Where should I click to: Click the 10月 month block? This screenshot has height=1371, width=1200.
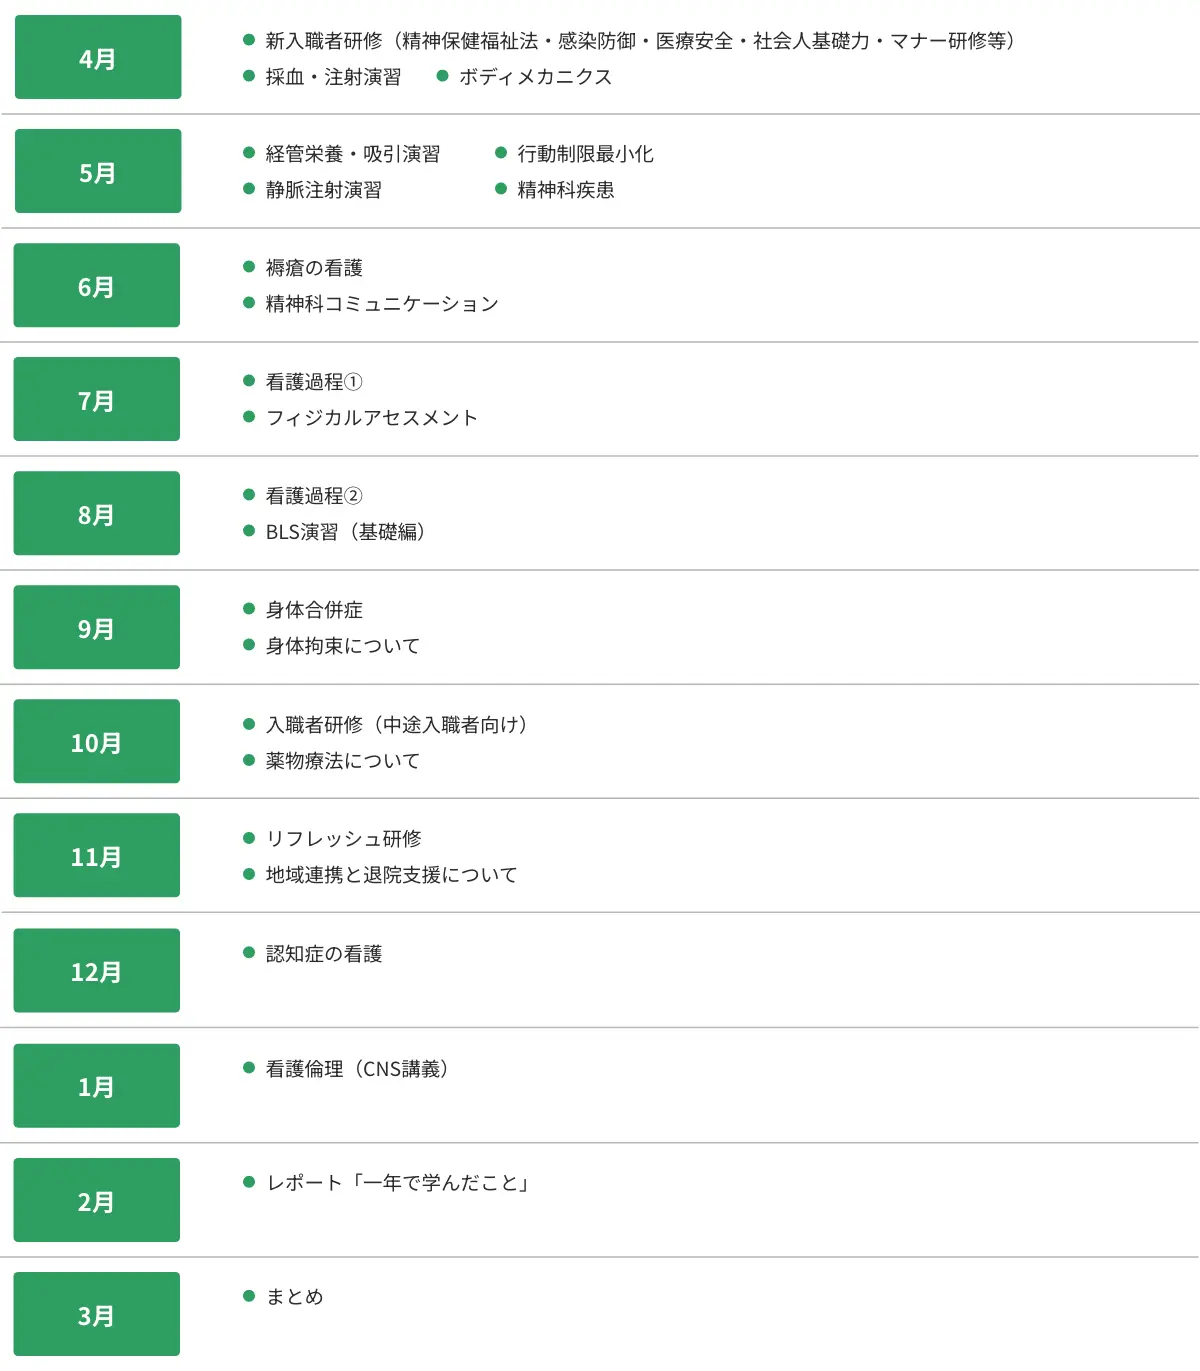coord(97,741)
